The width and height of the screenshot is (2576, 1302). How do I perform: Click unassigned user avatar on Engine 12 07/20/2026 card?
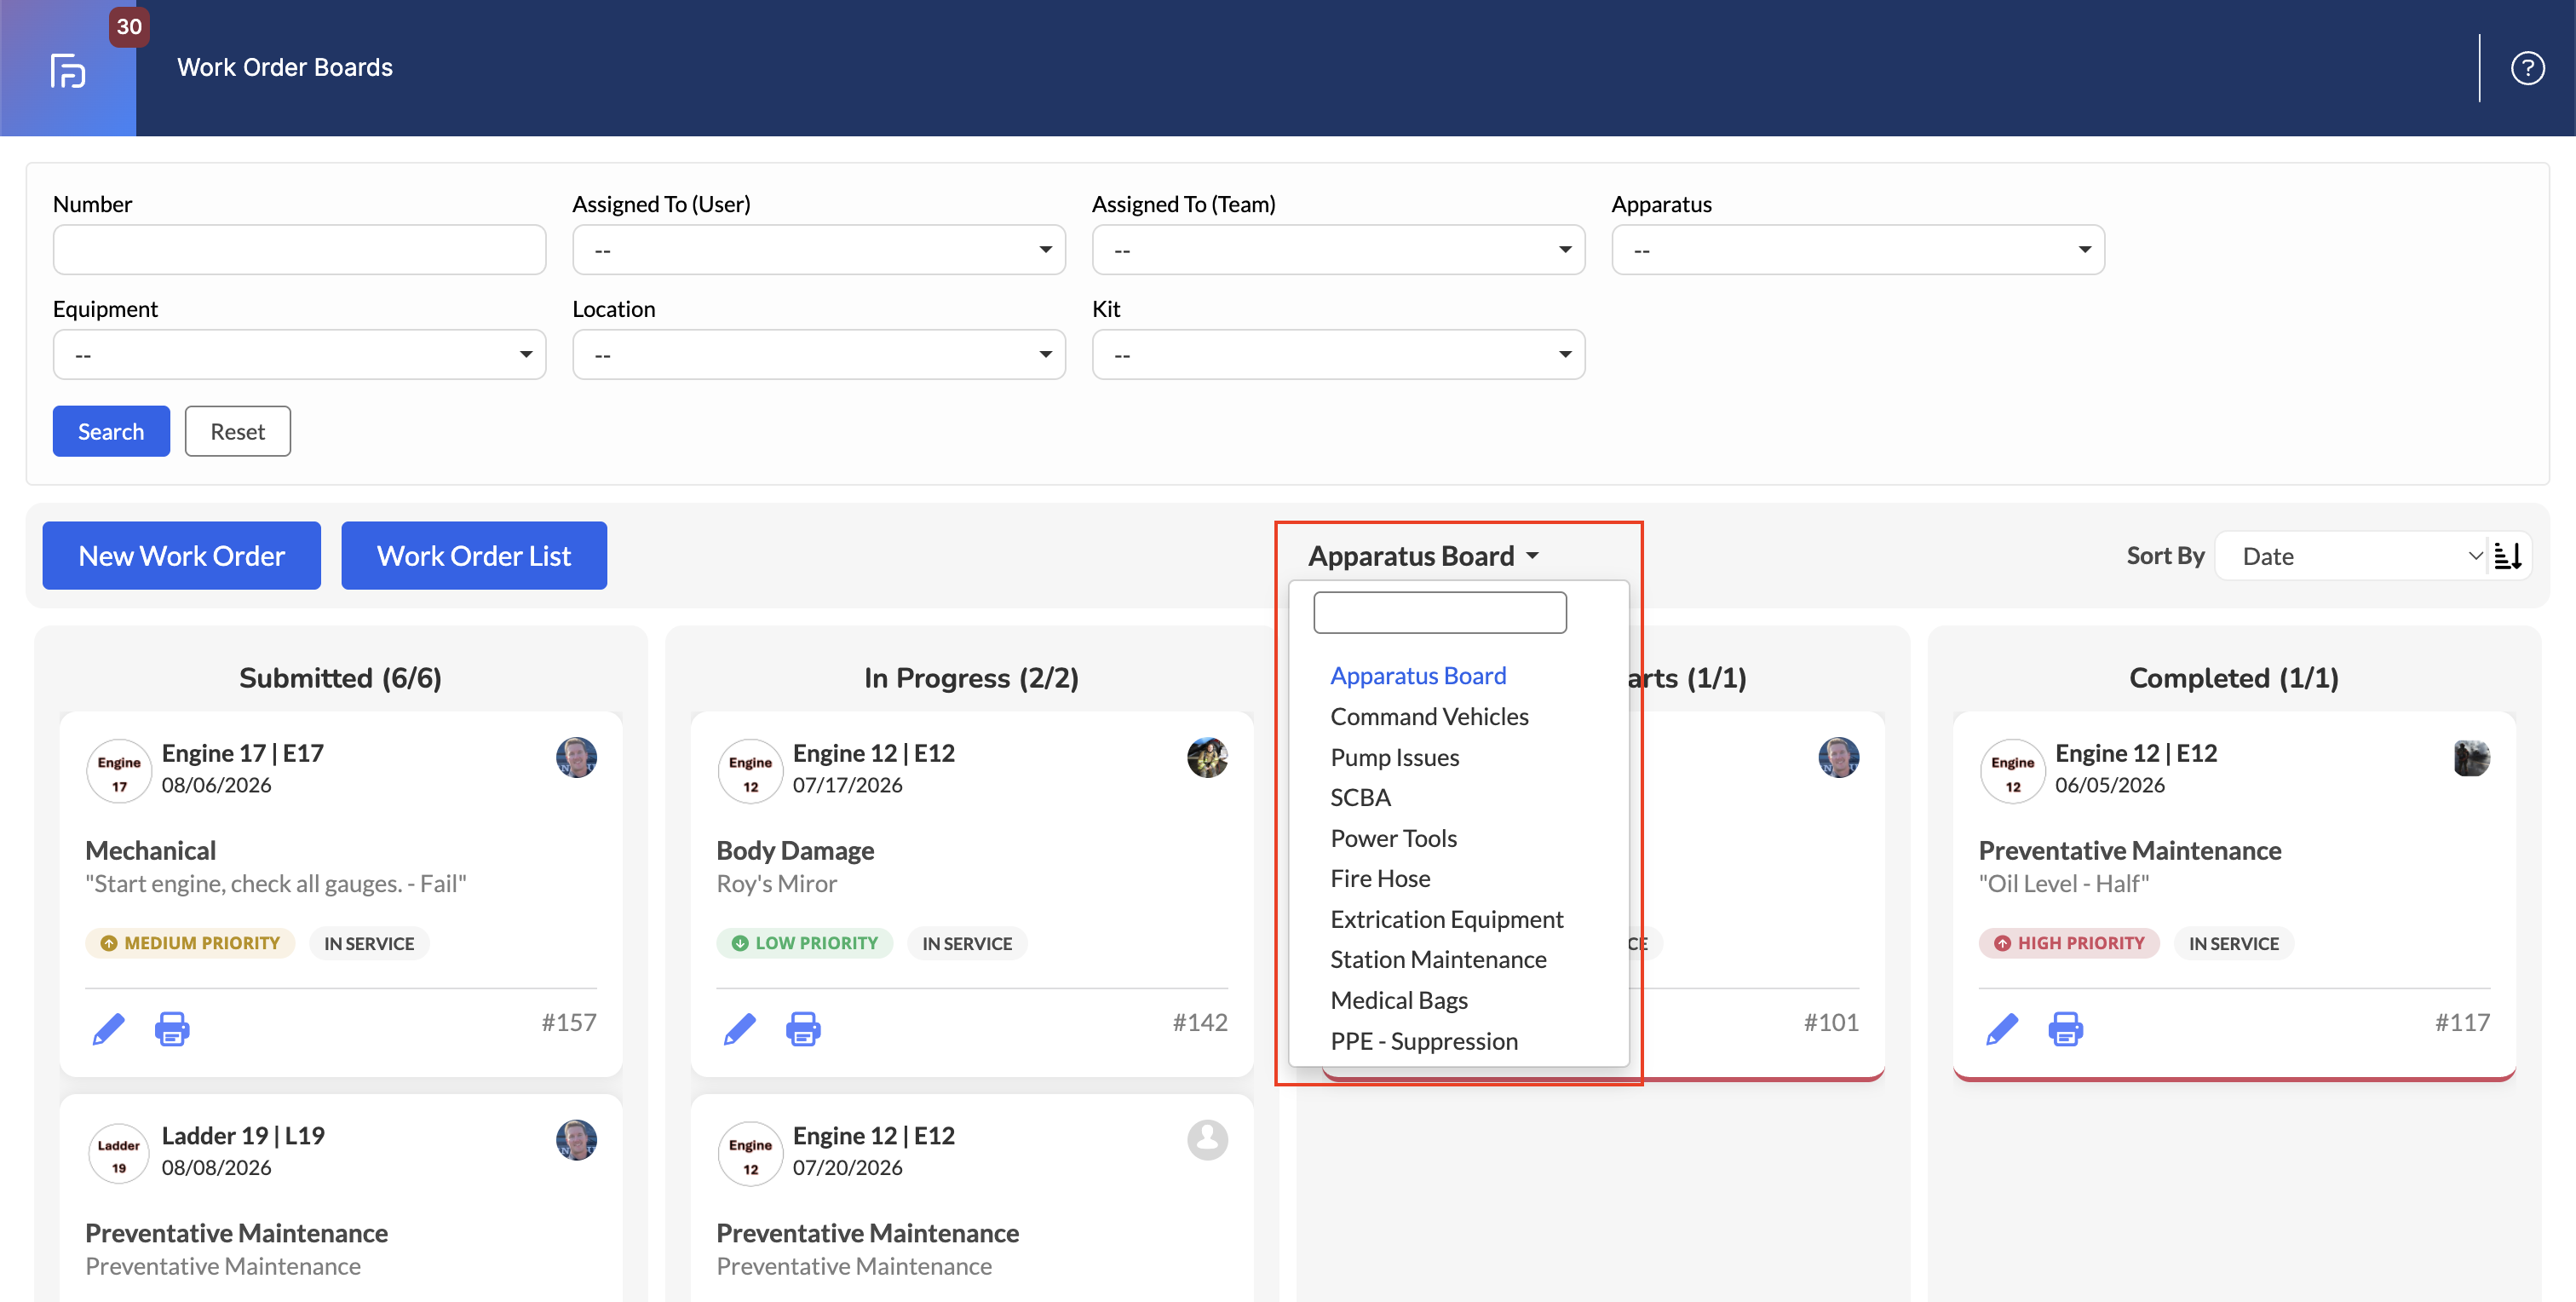[1207, 1140]
